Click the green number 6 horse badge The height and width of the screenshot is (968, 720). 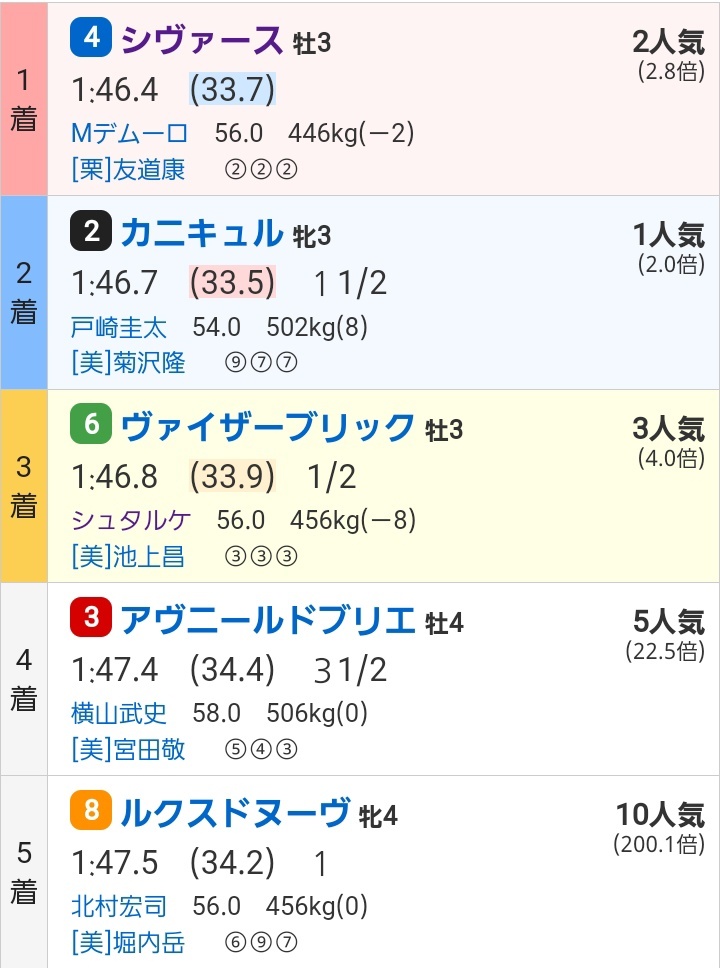[91, 424]
